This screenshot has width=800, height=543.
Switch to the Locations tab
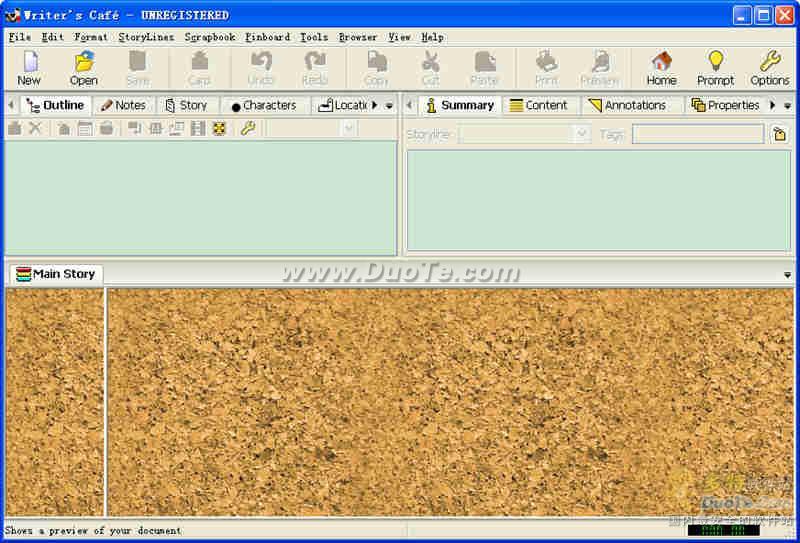342,106
